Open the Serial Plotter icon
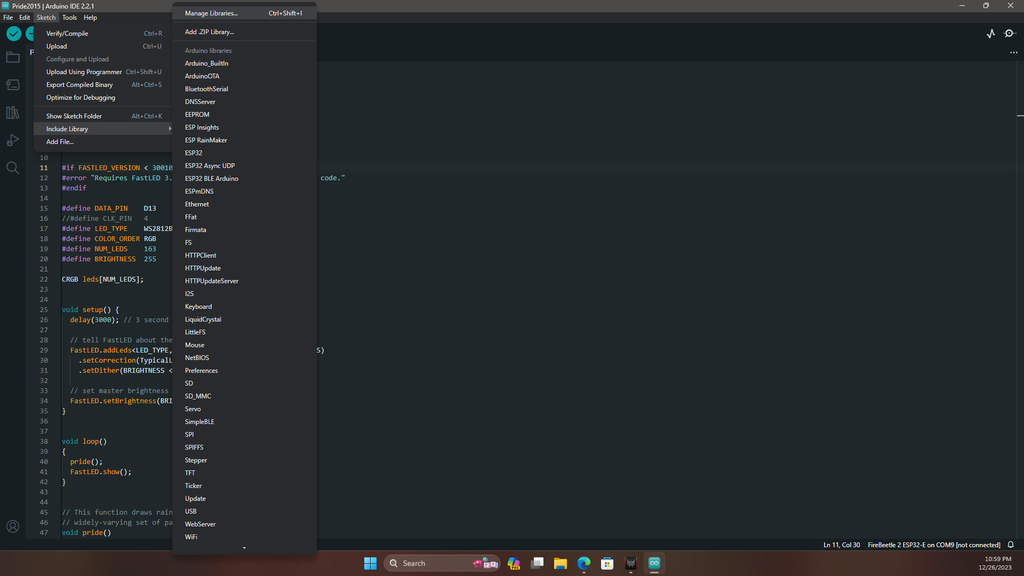1024x576 pixels. (x=991, y=33)
